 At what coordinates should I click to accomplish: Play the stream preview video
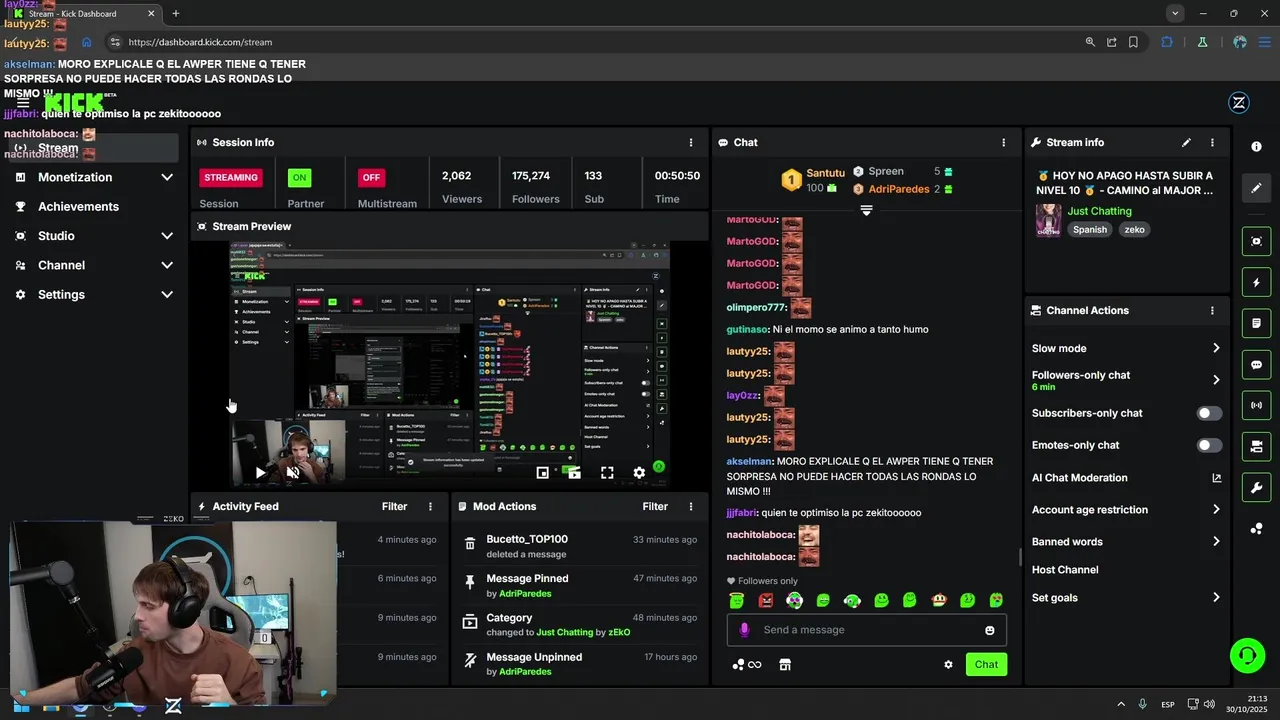(x=260, y=473)
